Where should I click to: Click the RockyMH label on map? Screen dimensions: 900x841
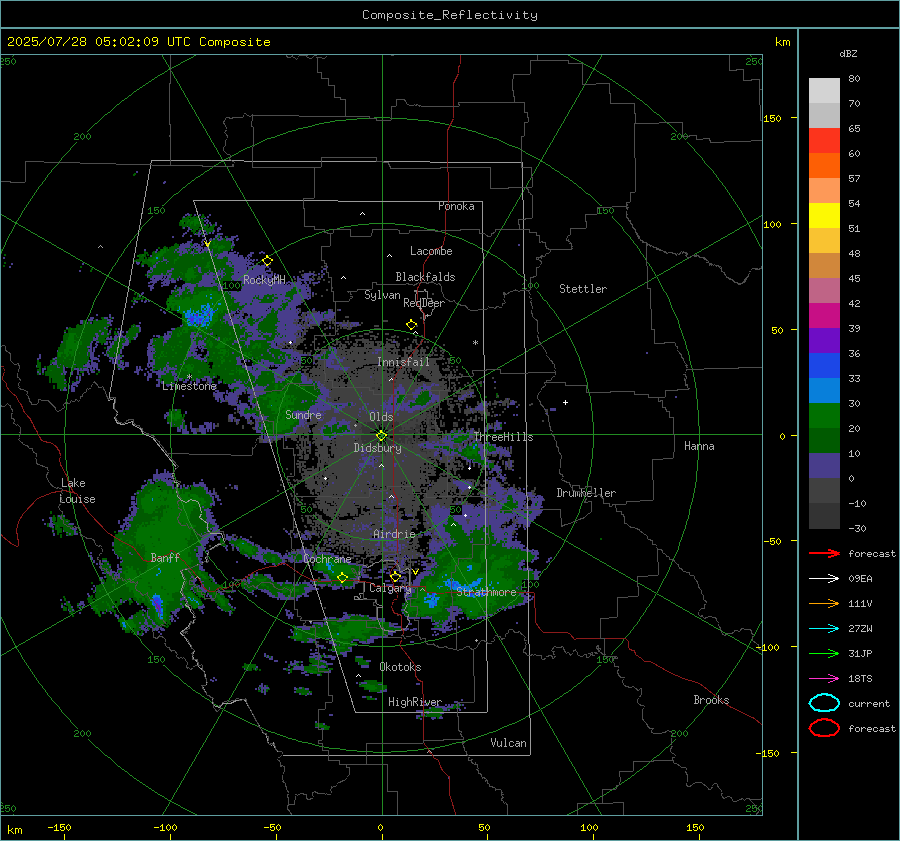264,280
